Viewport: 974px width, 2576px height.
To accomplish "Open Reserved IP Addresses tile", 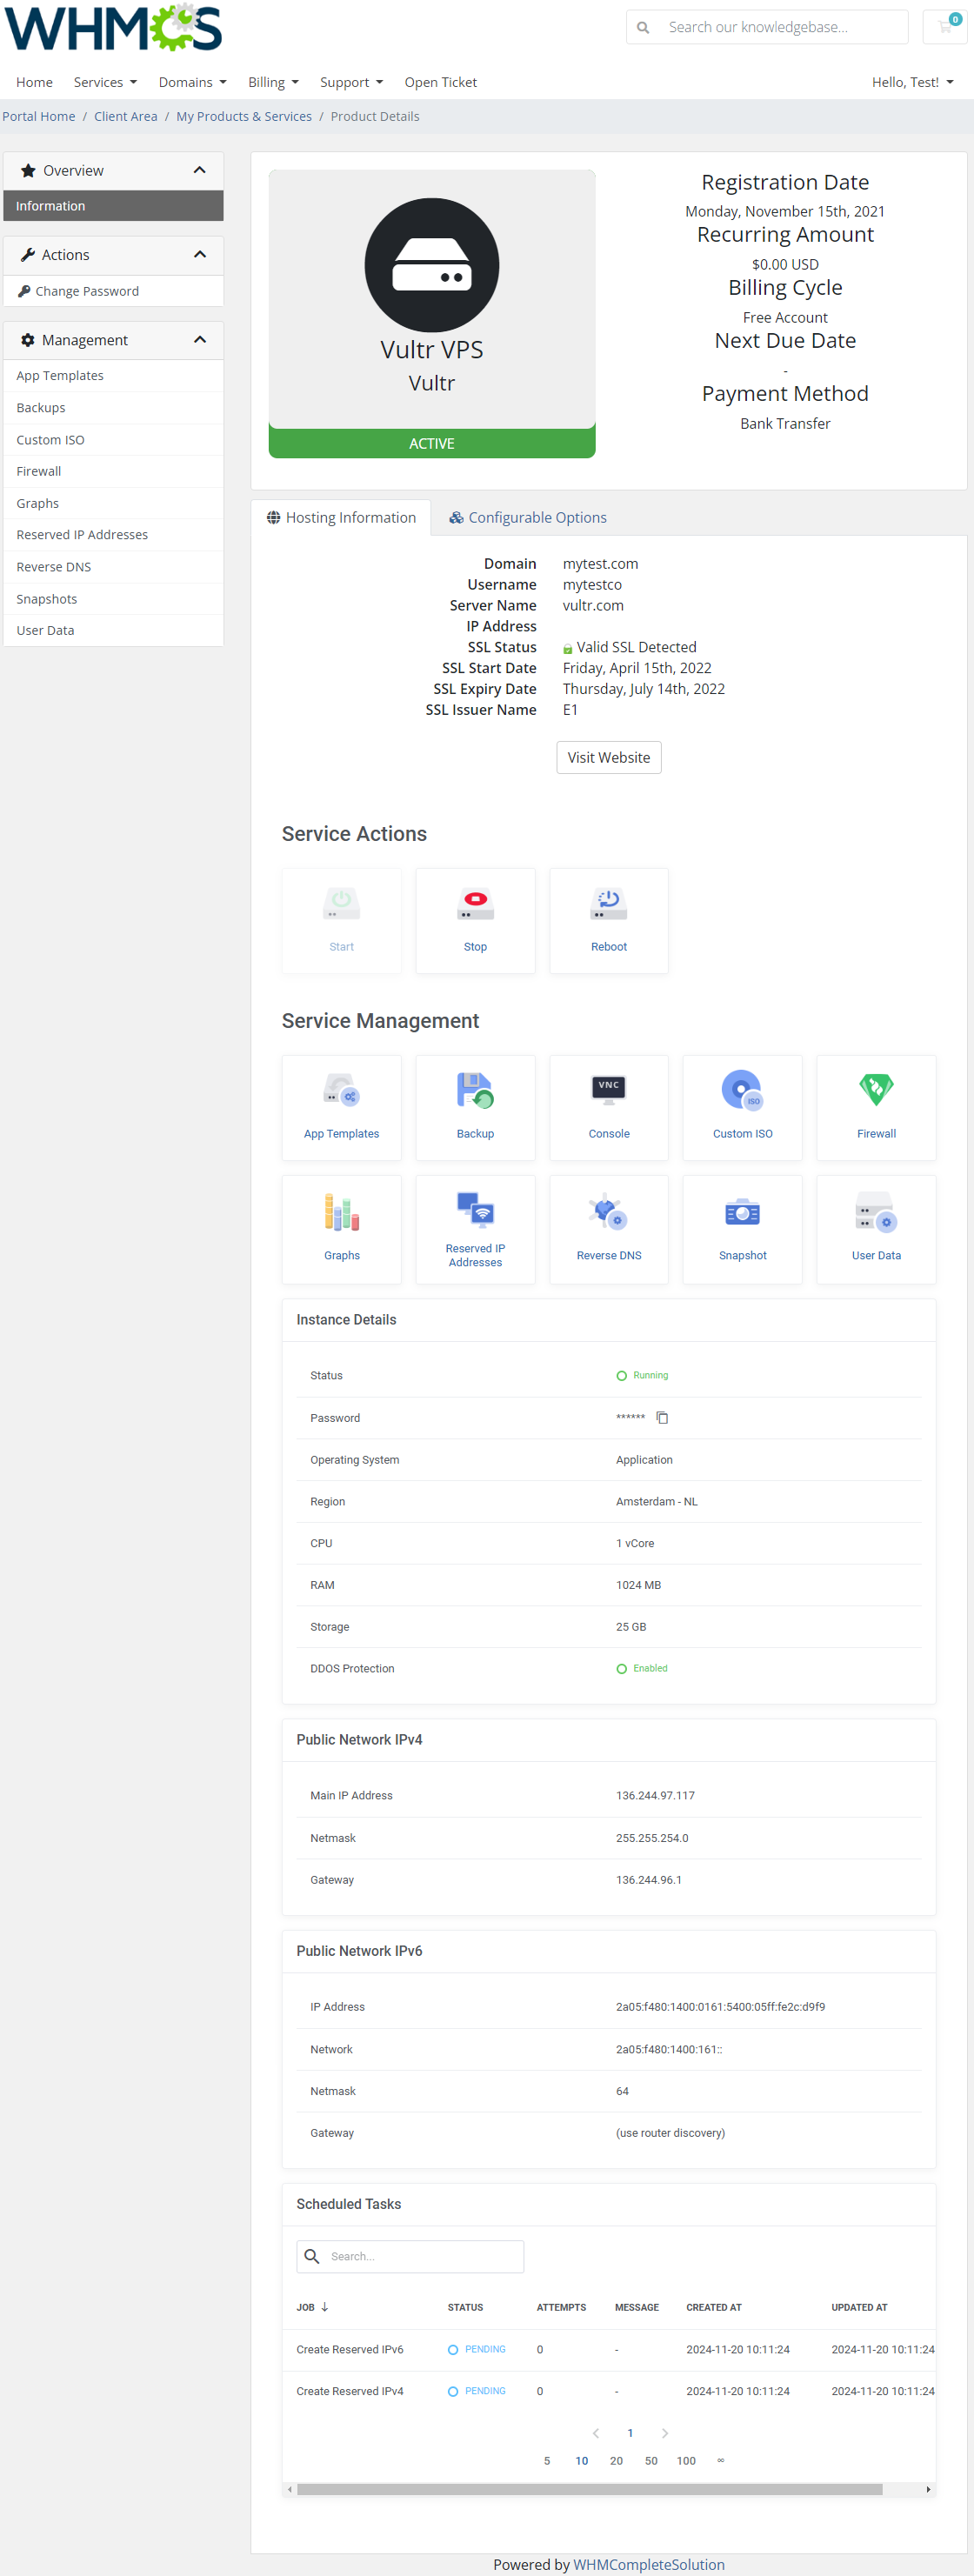I will [x=475, y=1229].
